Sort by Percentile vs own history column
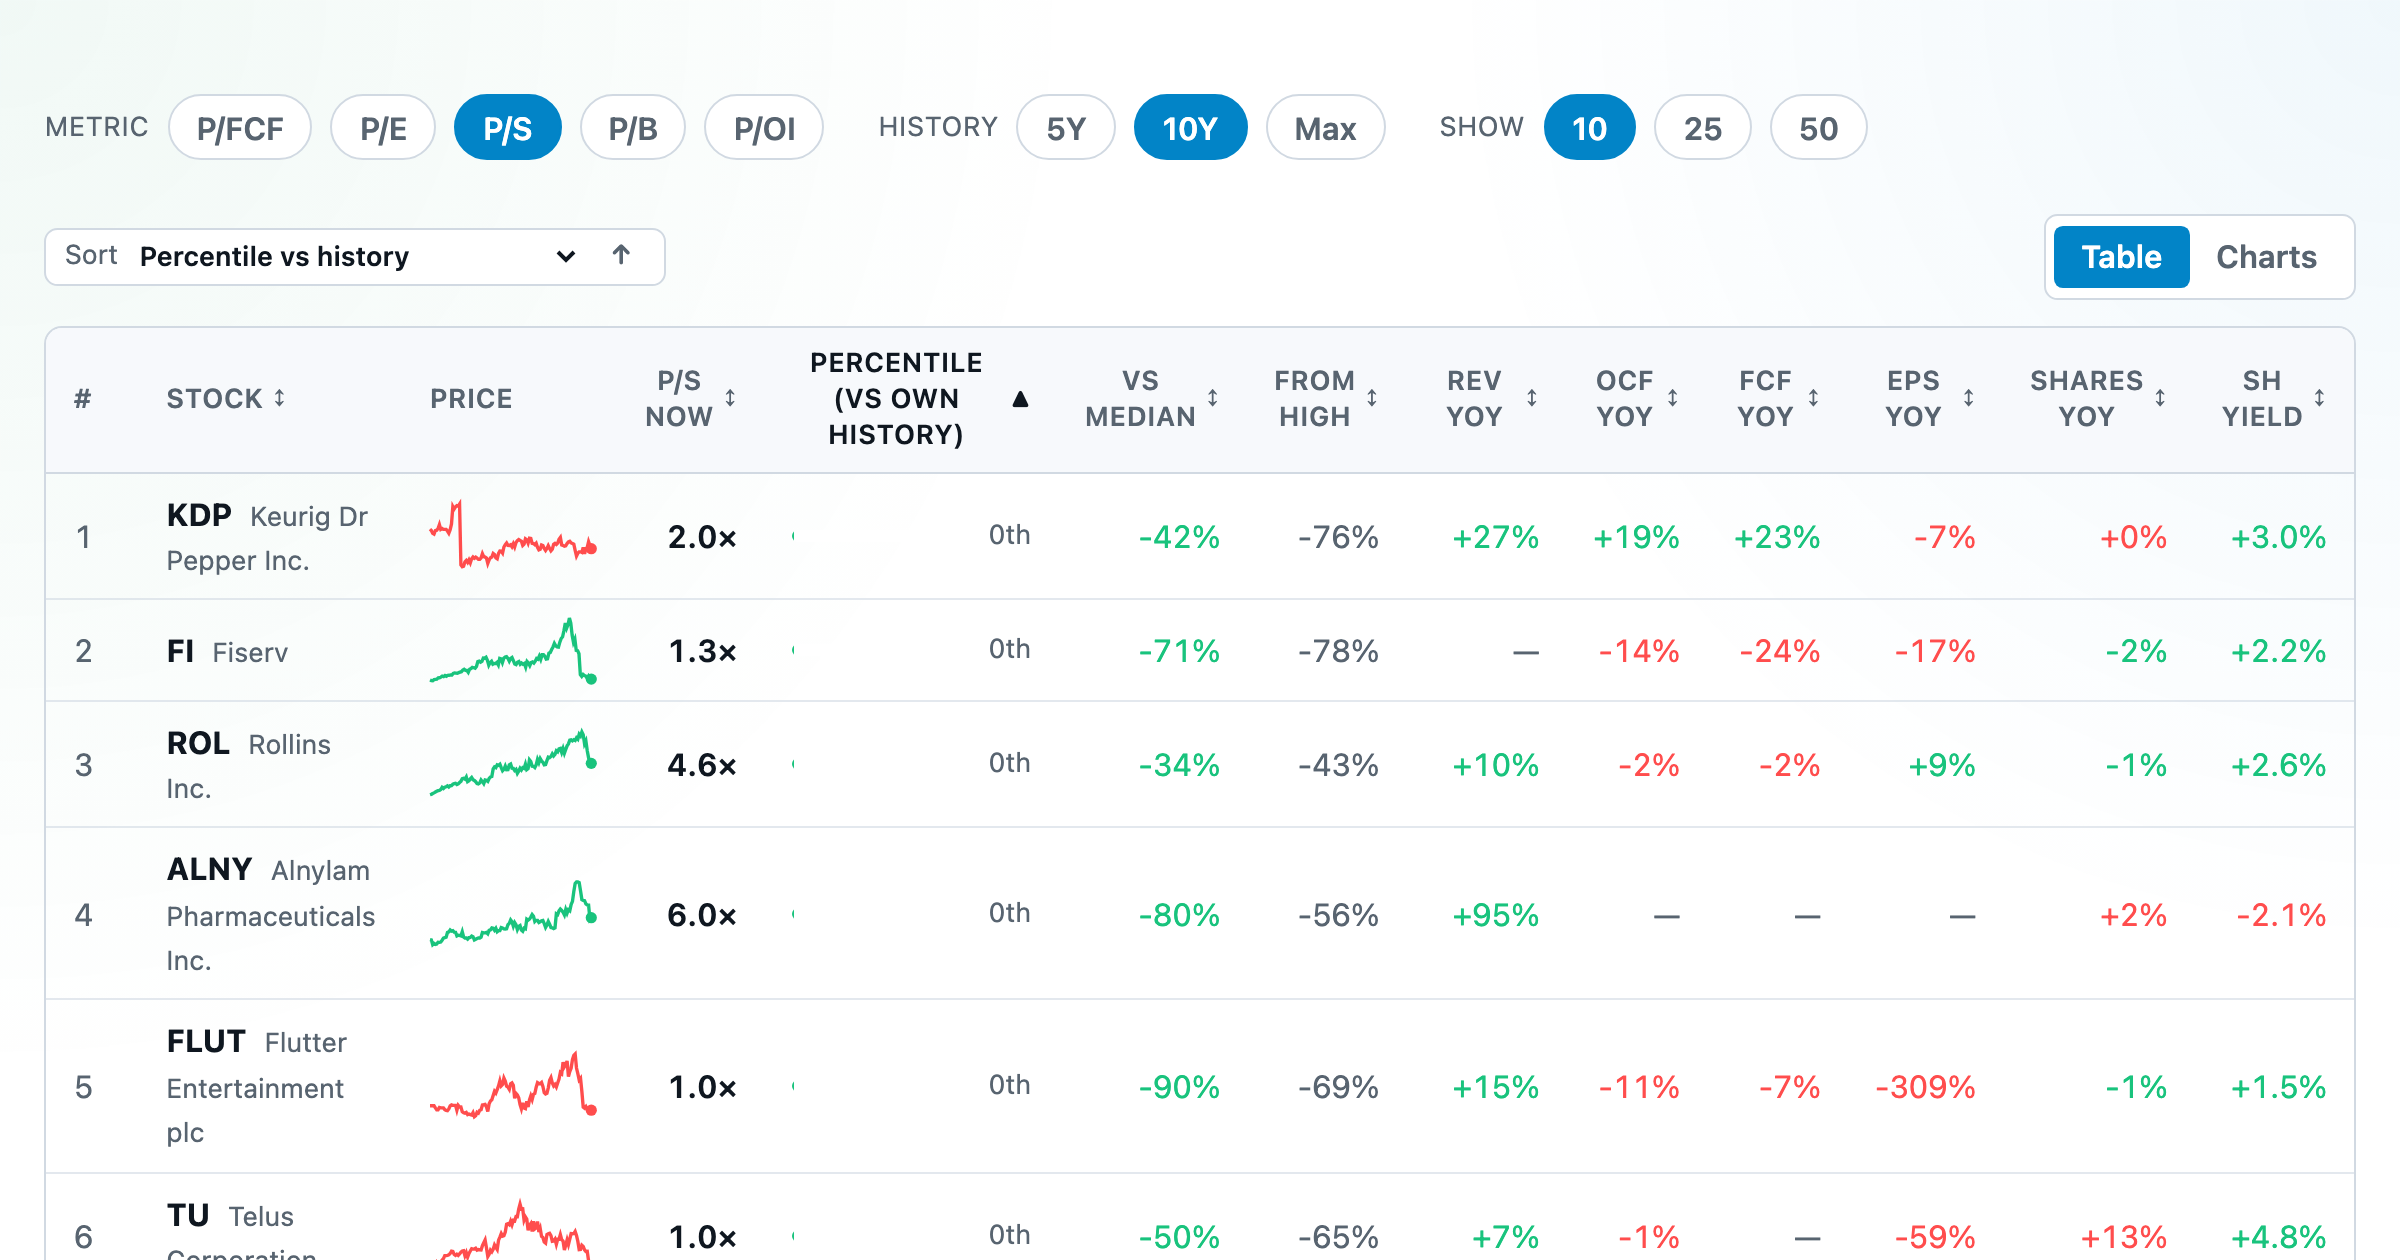 (x=918, y=398)
